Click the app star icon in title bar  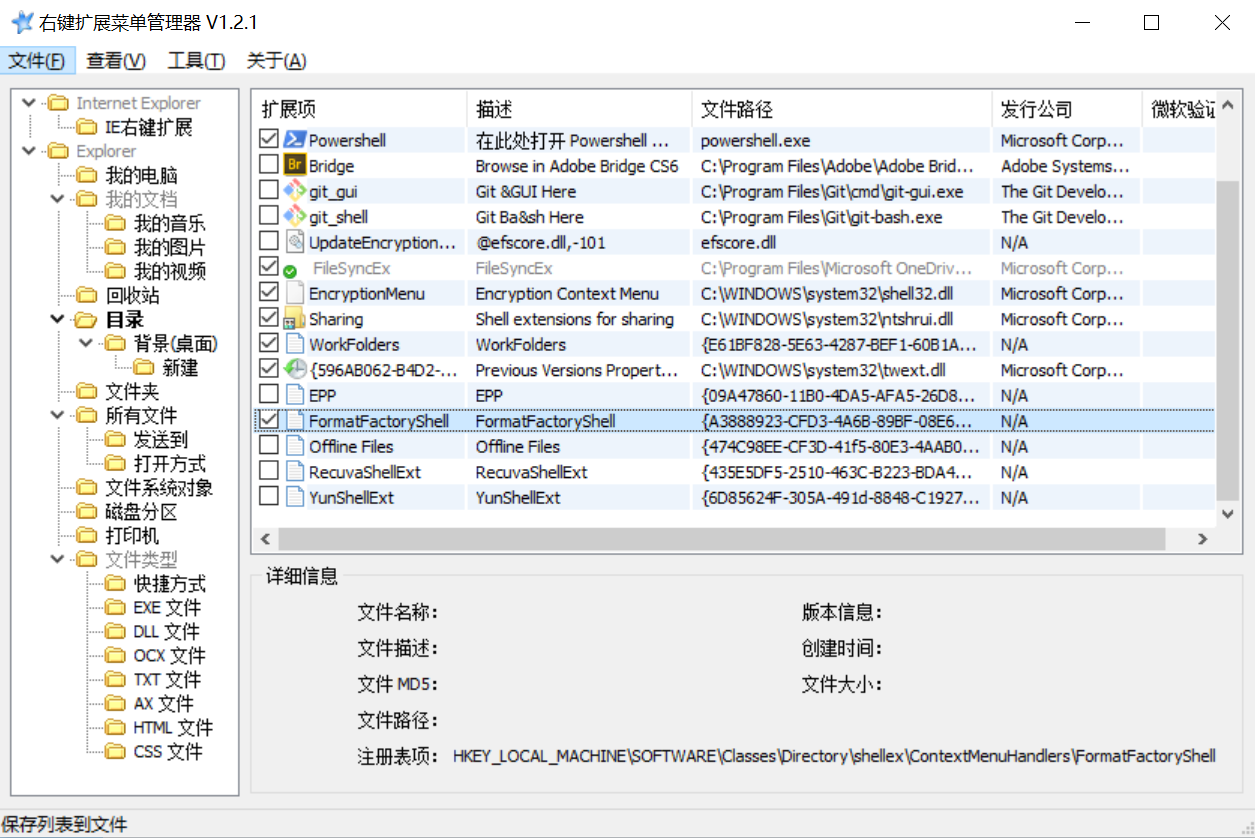pos(22,22)
